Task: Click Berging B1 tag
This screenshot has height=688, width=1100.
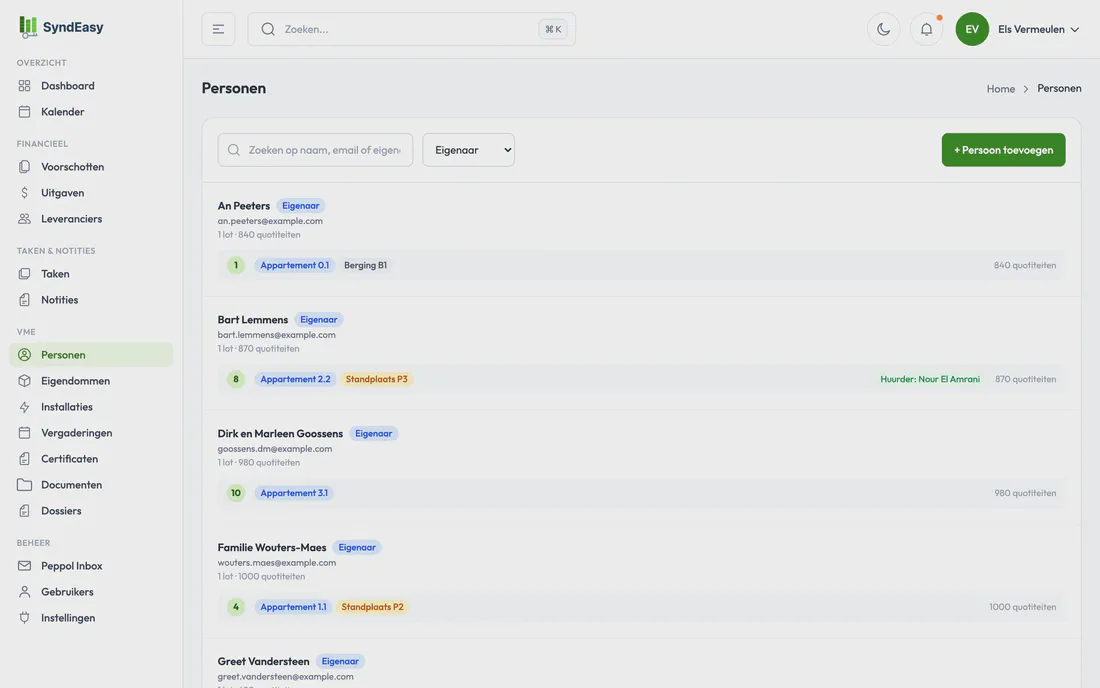Action: pyautogui.click(x=365, y=265)
